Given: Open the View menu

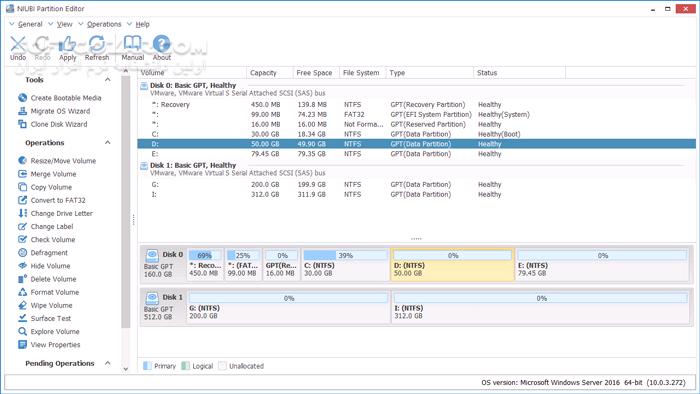Looking at the screenshot, I should click(x=64, y=24).
